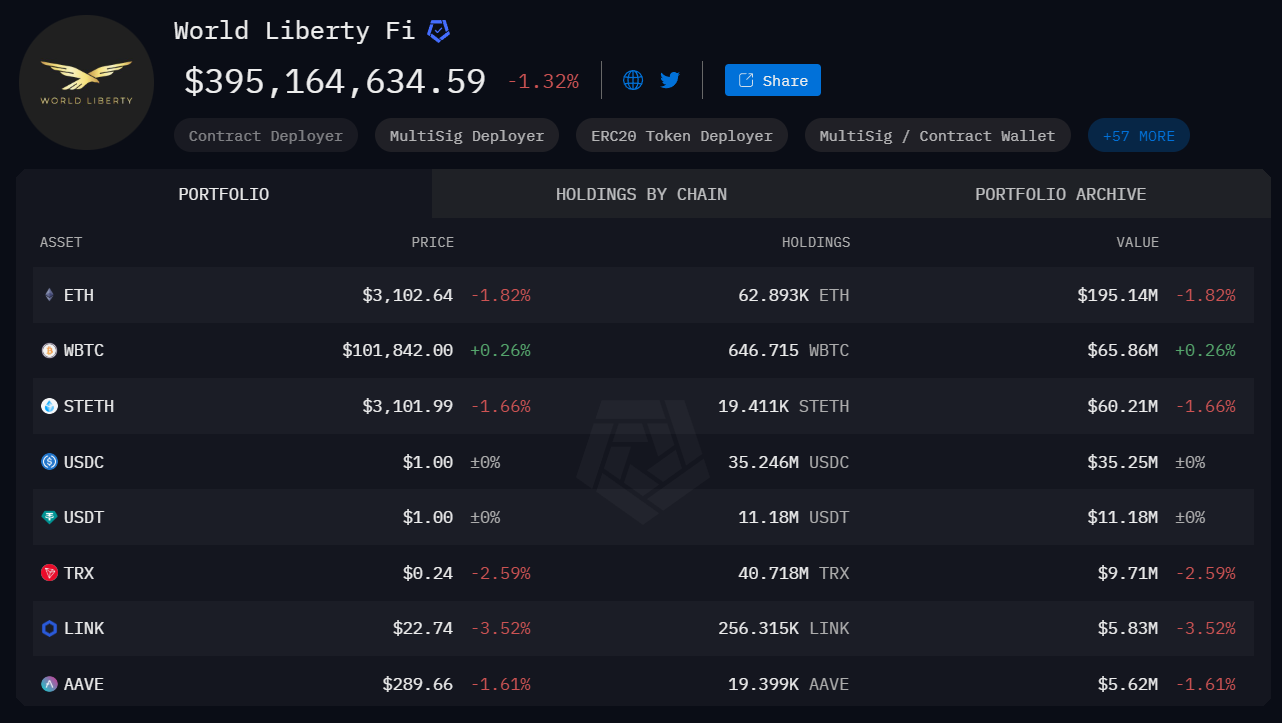Select the STETH token icon
The image size is (1282, 723).
click(x=49, y=406)
